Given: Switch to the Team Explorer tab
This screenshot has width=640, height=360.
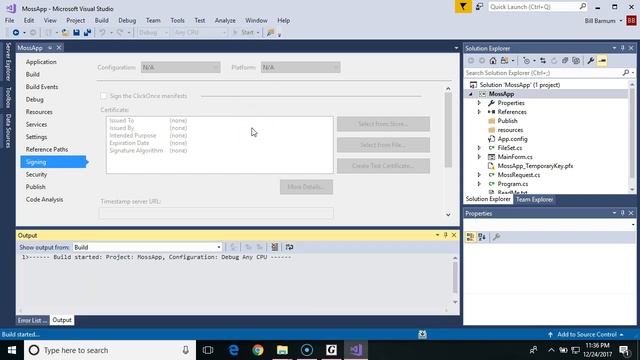Looking at the screenshot, I should (x=534, y=200).
